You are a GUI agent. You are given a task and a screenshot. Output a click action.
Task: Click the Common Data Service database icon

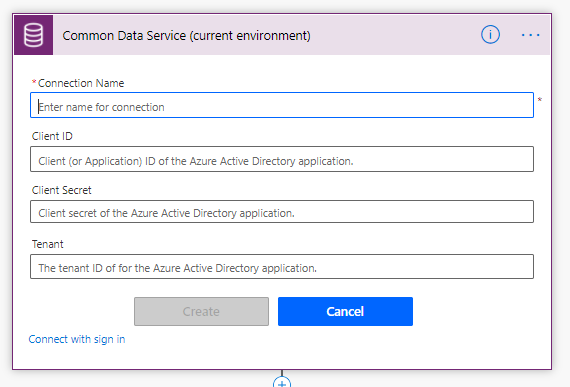pos(33,35)
